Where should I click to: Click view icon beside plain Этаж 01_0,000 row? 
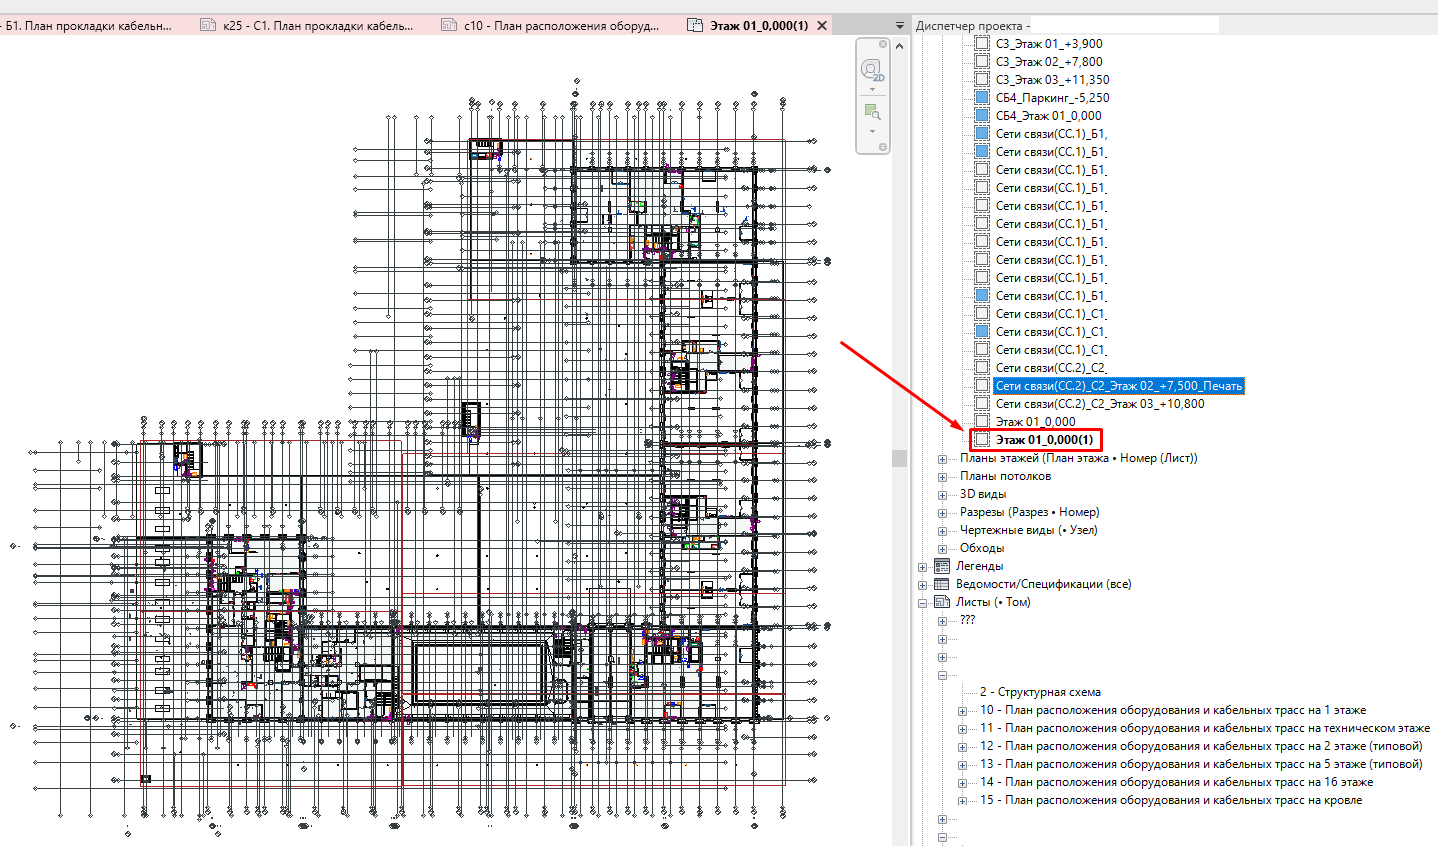[x=982, y=422]
